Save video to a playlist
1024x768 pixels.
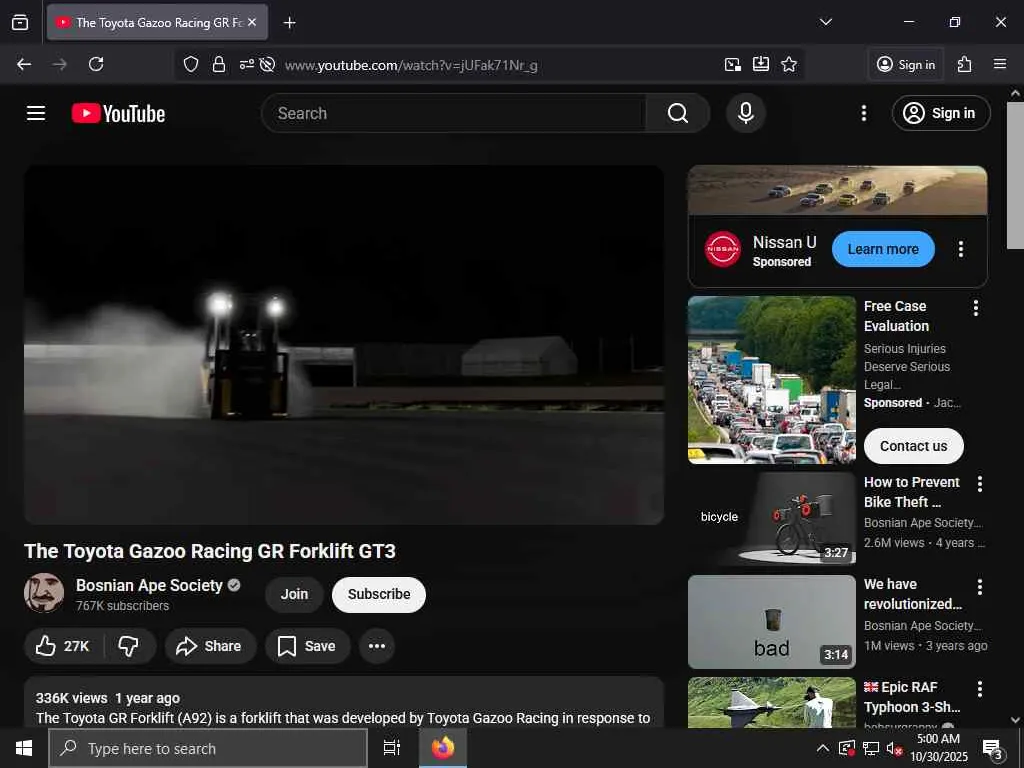[x=308, y=646]
